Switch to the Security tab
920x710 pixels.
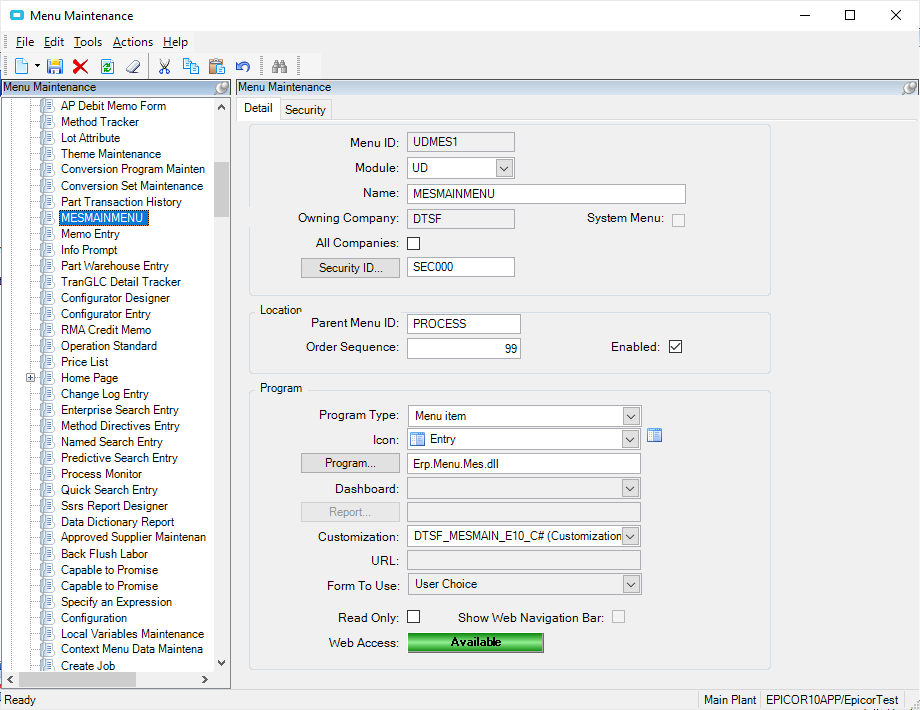[x=305, y=110]
